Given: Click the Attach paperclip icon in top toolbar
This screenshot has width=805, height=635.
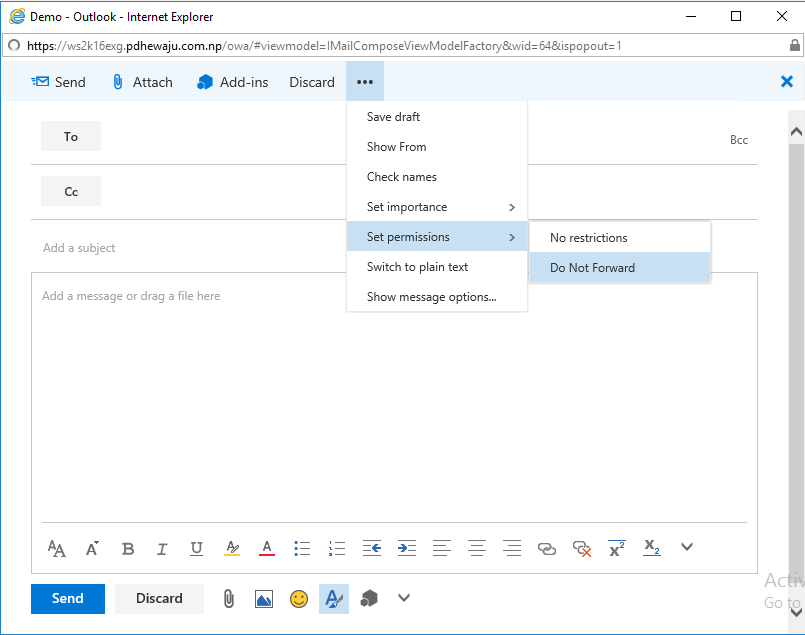Looking at the screenshot, I should point(118,82).
